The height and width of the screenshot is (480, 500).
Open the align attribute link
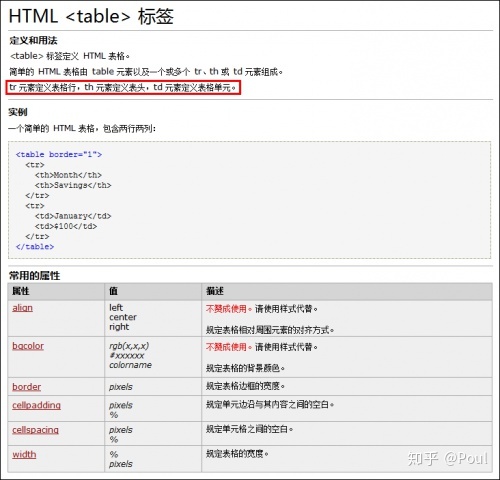22,308
